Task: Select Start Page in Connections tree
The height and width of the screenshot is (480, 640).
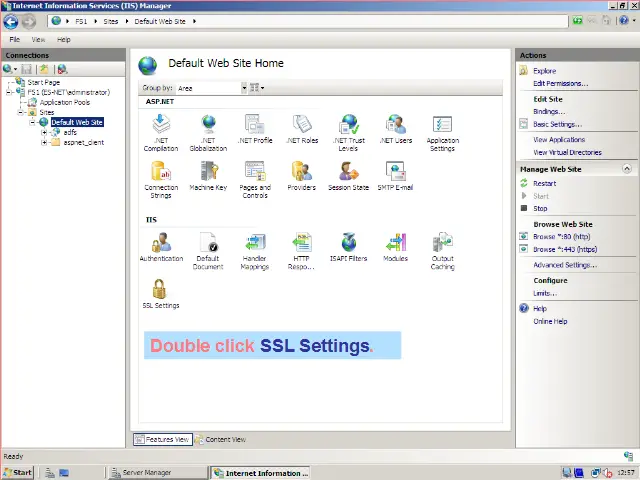Action: pos(44,82)
